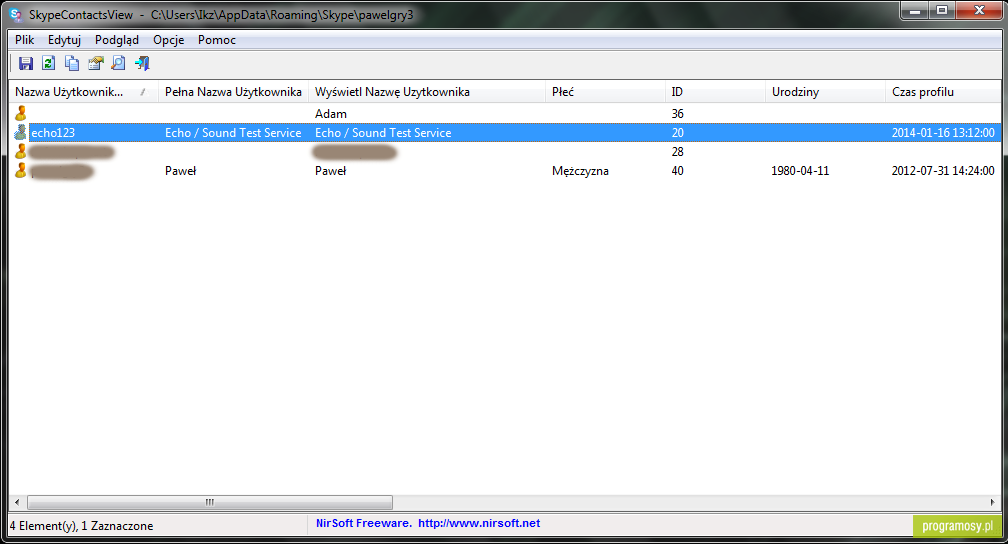Maximize the SkypeContactsView window
The image size is (1008, 544).
click(942, 11)
